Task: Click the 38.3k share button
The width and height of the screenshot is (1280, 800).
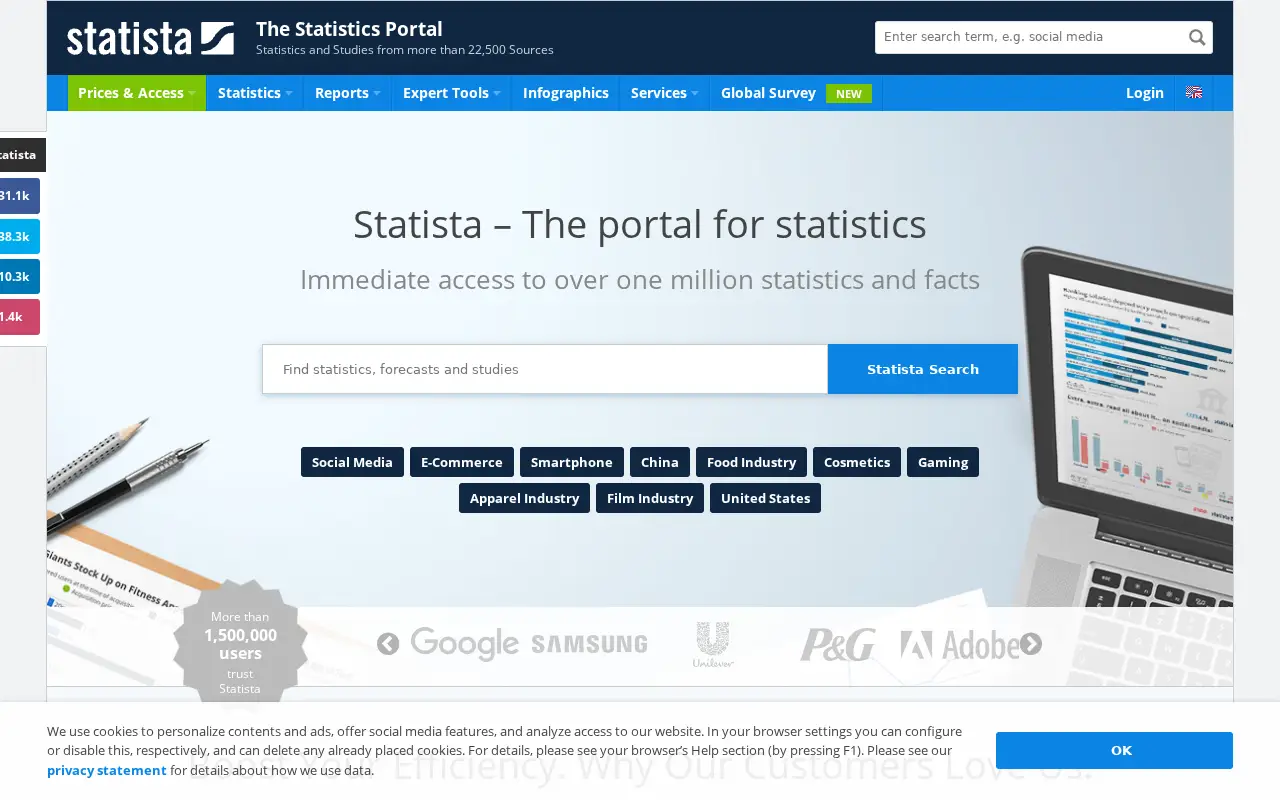Action: (x=20, y=237)
